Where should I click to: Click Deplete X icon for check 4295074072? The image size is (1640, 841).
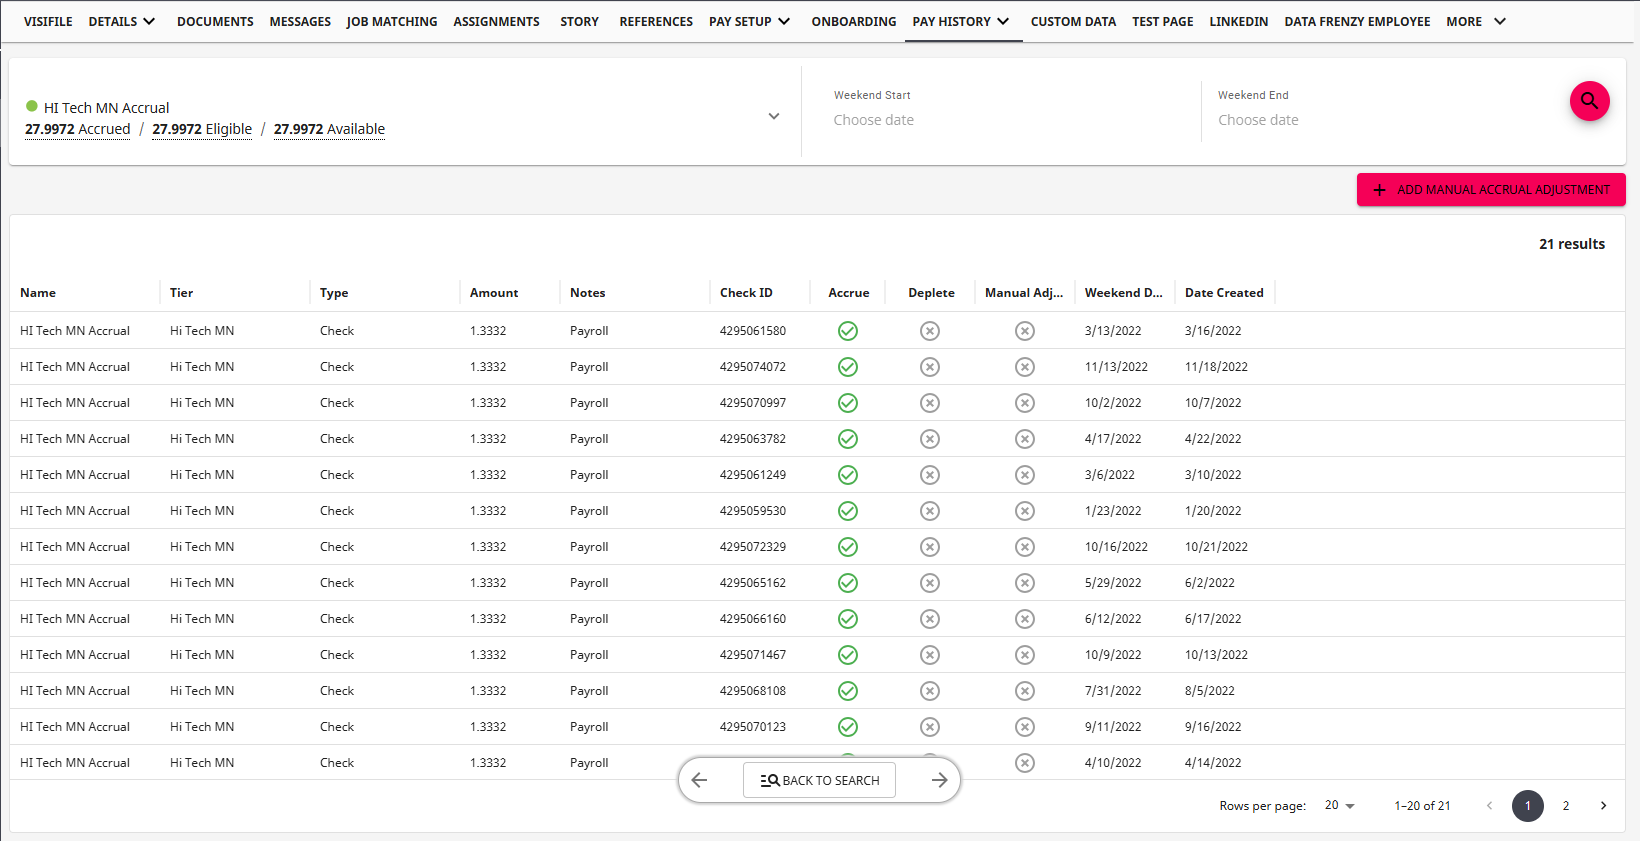click(930, 367)
